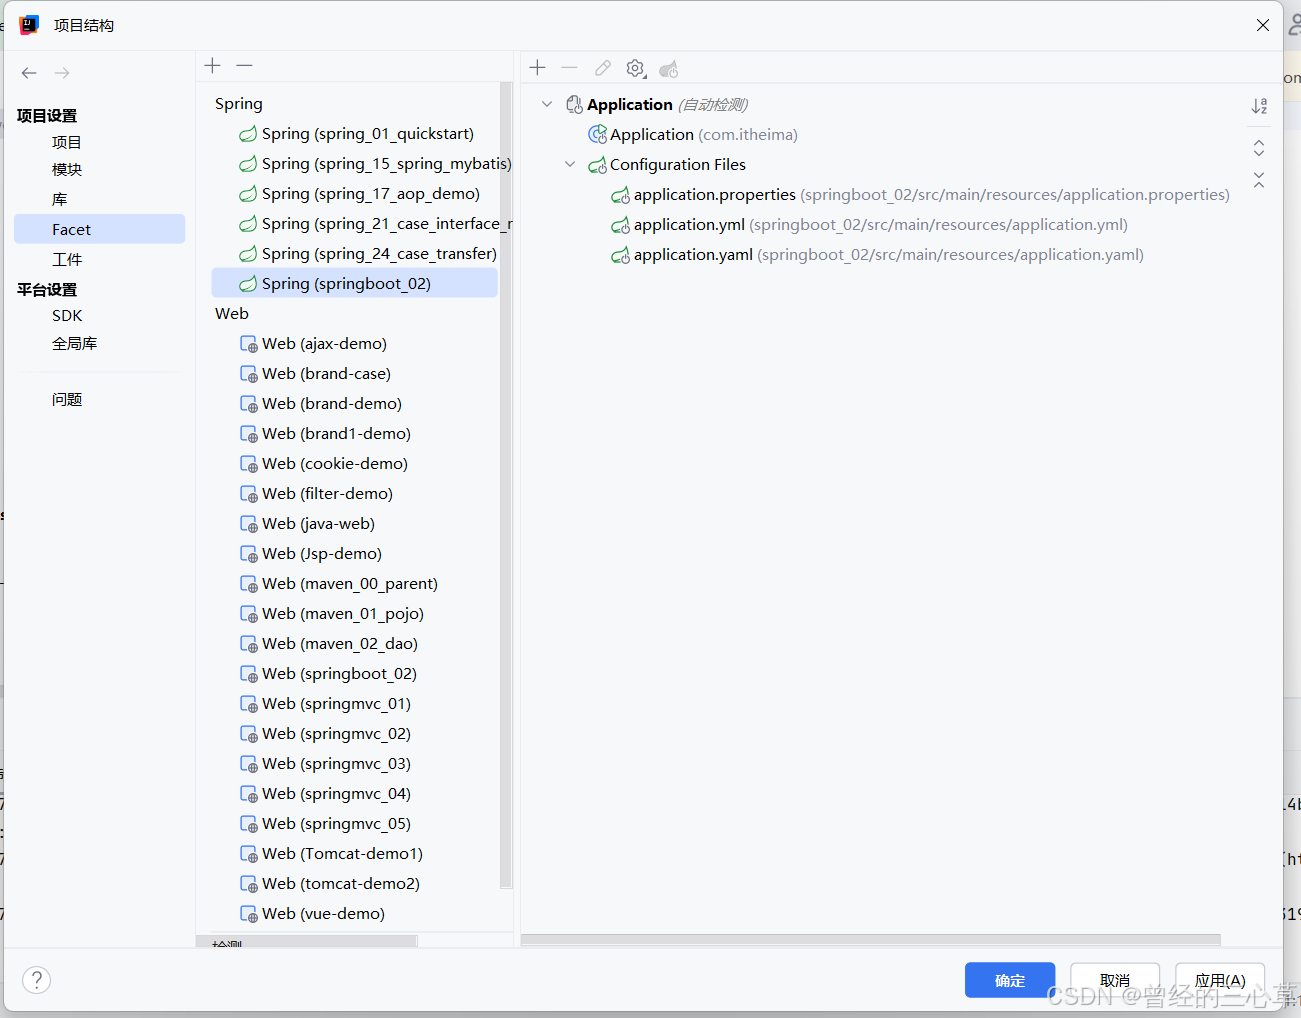Go back with the left arrow icon
The width and height of the screenshot is (1301, 1018).
[29, 73]
